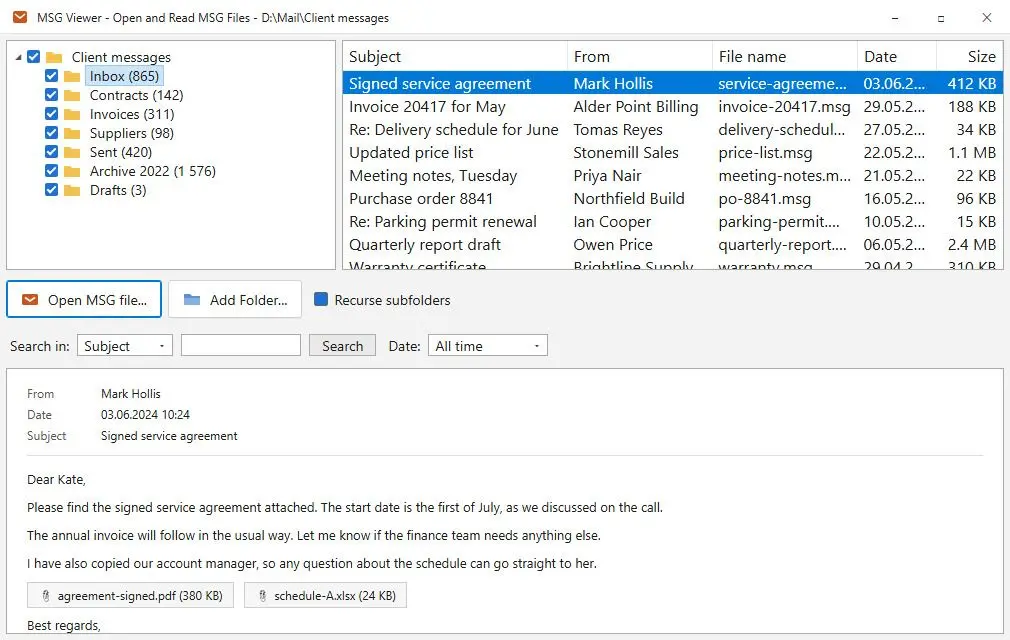
Task: Open the agreement-signed.pdf attachment
Action: click(131, 596)
